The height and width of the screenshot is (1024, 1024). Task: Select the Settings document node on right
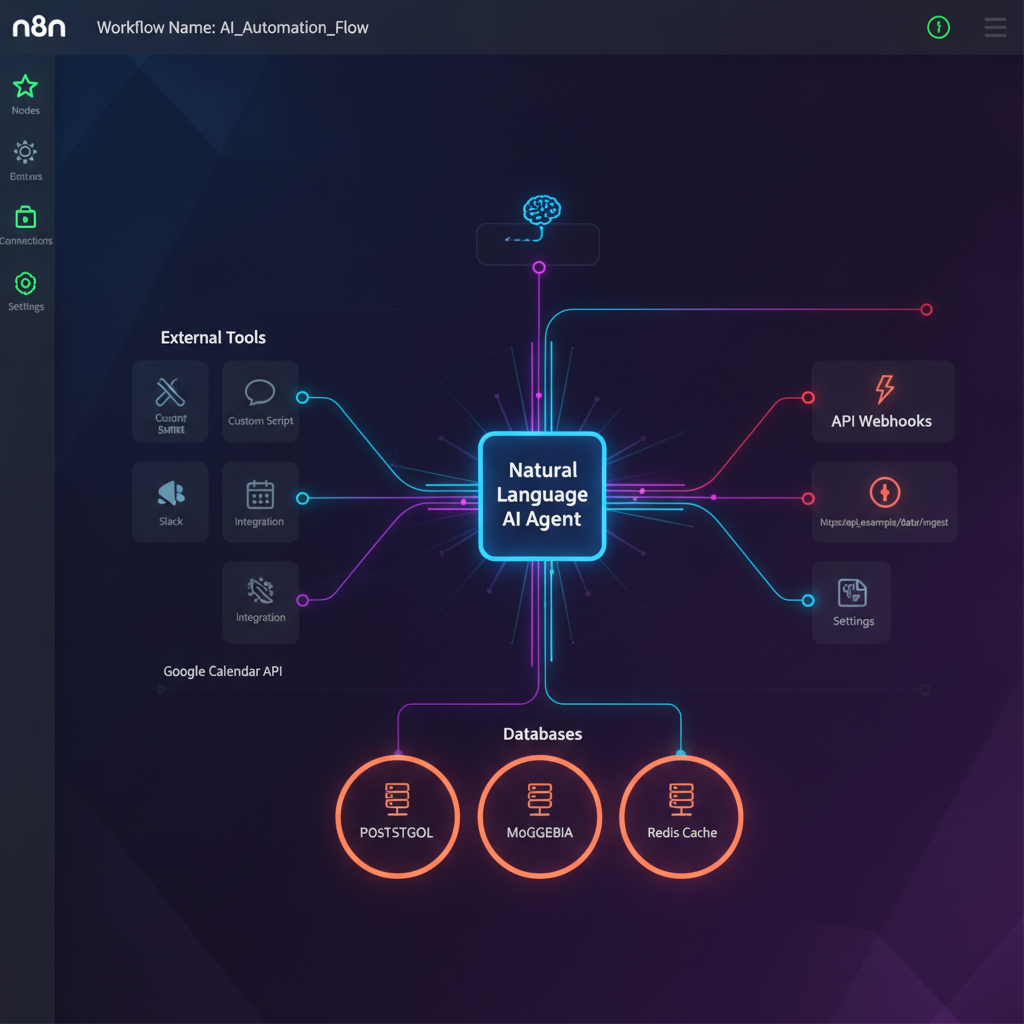852,602
